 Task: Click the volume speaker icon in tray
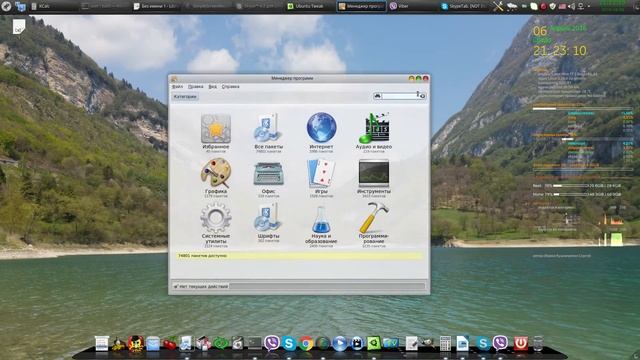571,6
